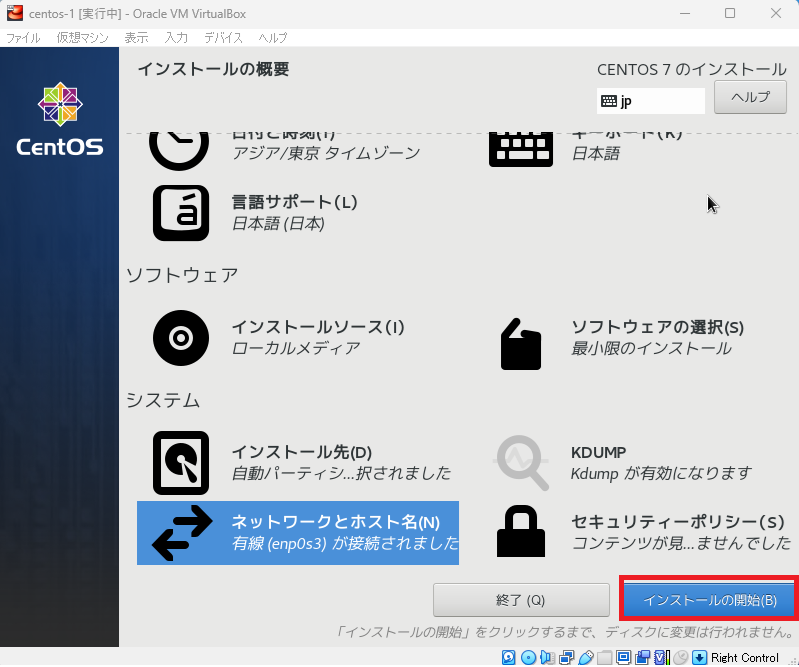The image size is (799, 667).
Task: Click the ヘルプ button in installer
Action: 750,97
